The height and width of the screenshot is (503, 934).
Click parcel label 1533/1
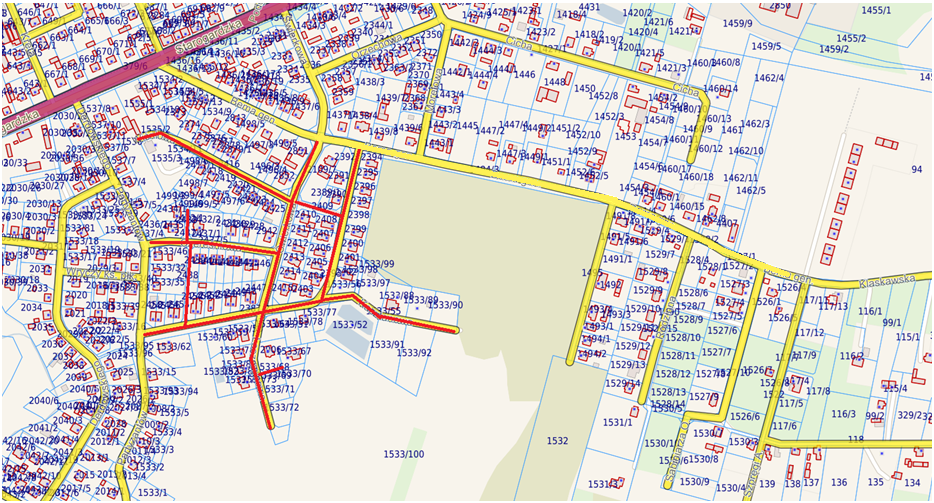(x=152, y=492)
